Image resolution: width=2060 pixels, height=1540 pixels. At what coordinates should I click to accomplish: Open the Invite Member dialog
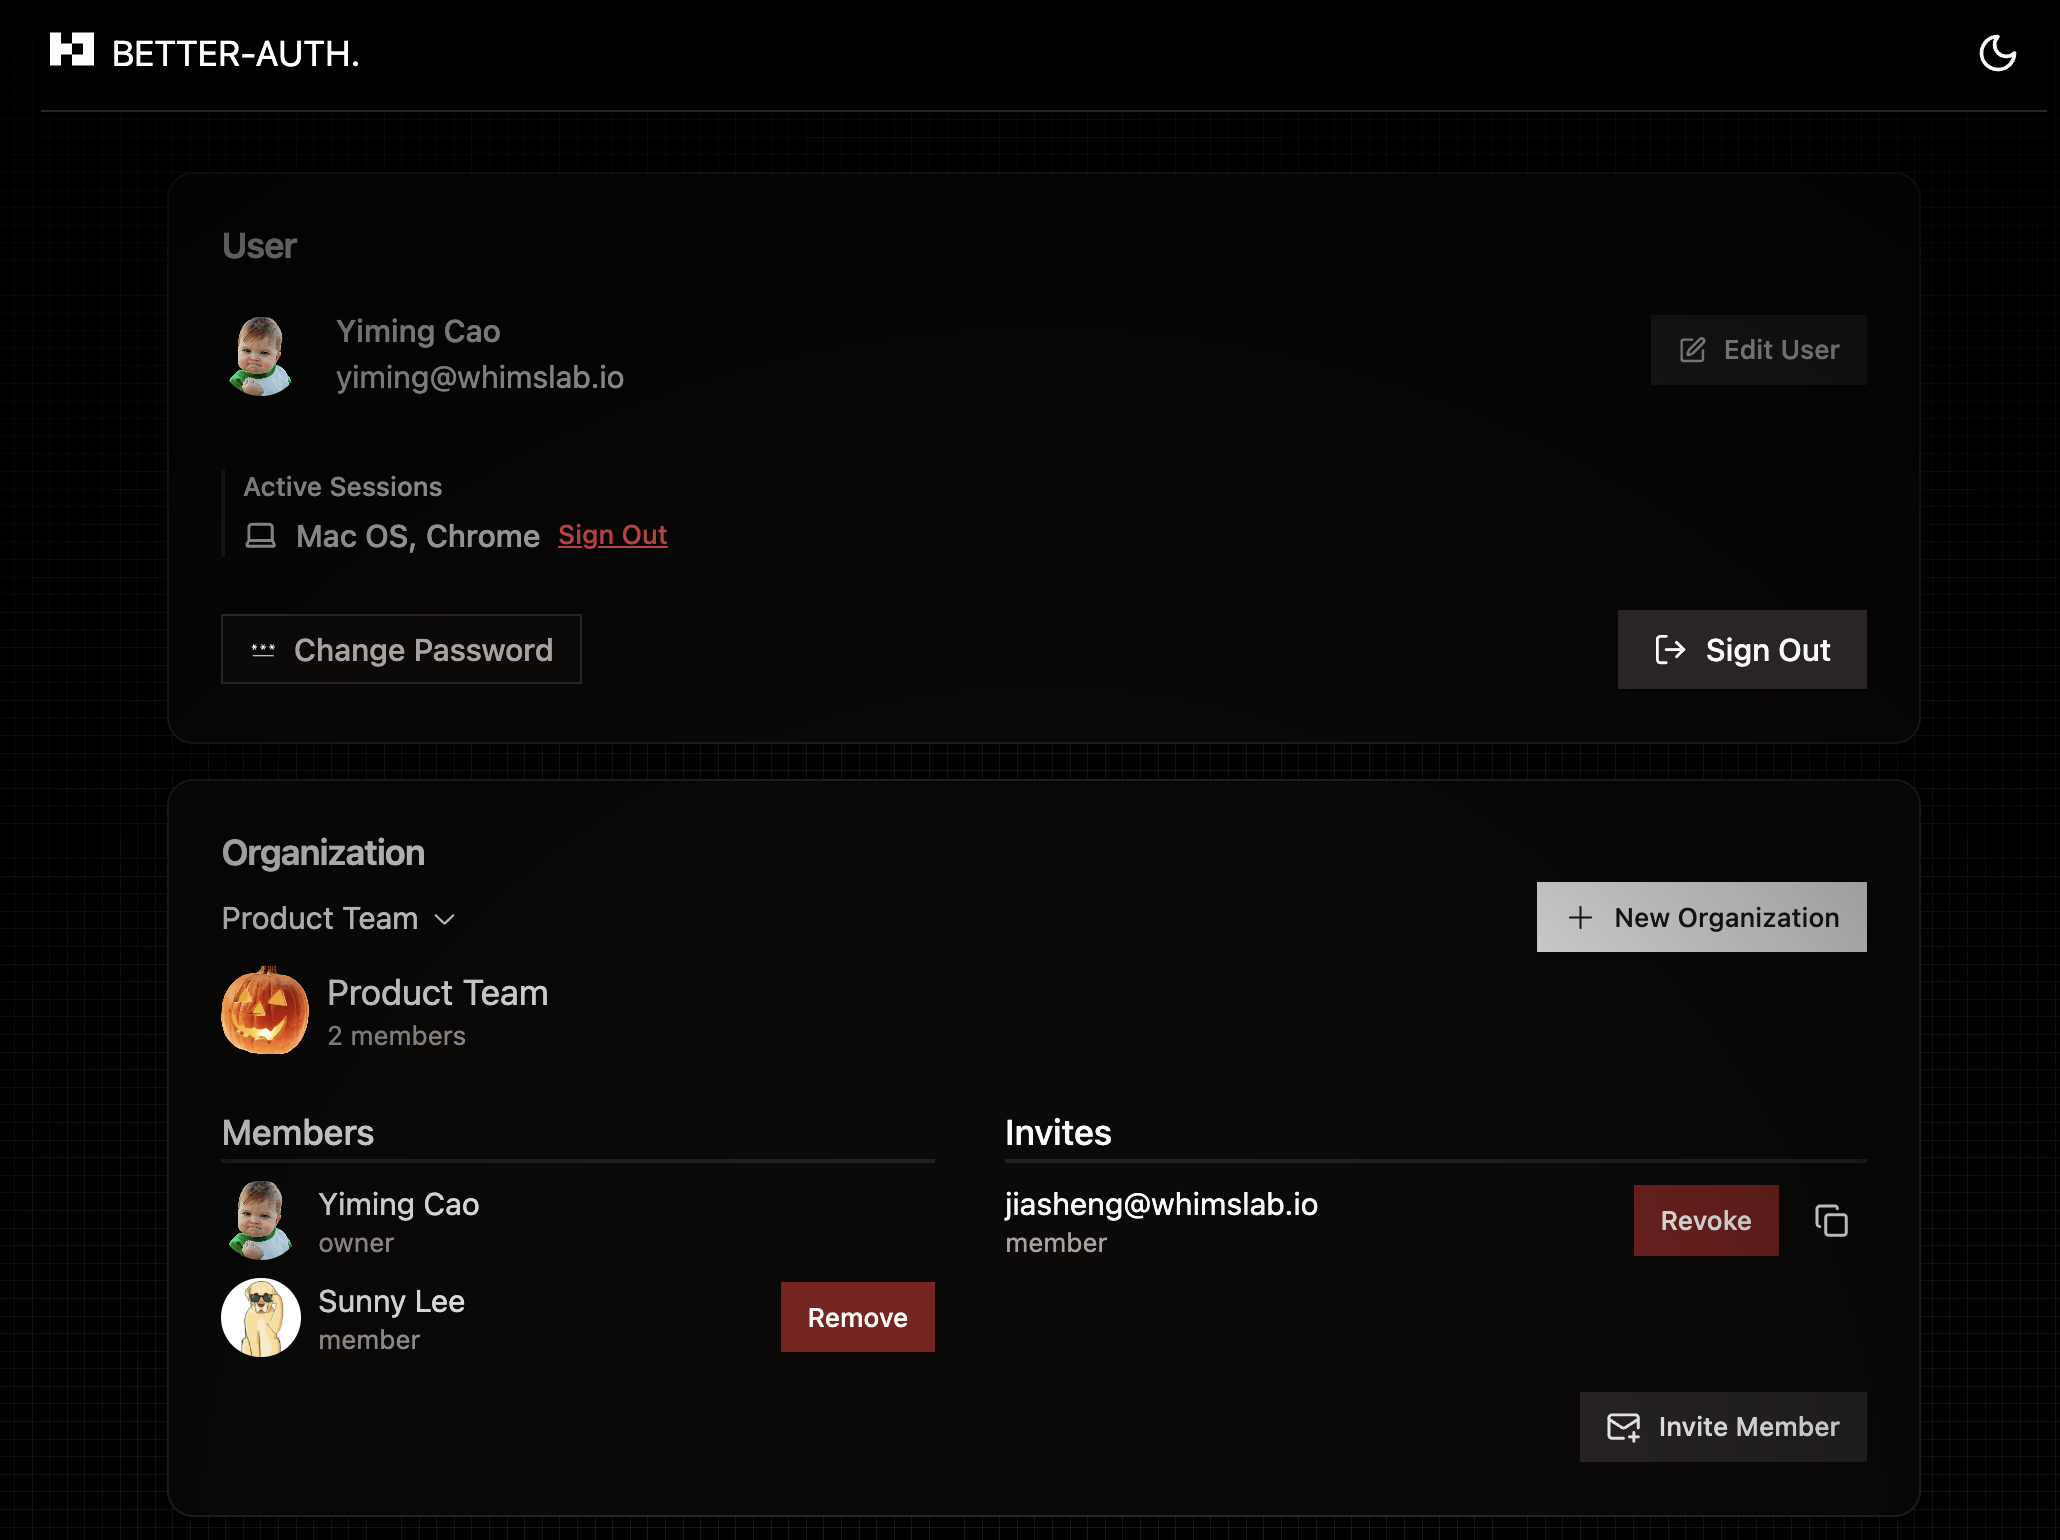[1722, 1427]
